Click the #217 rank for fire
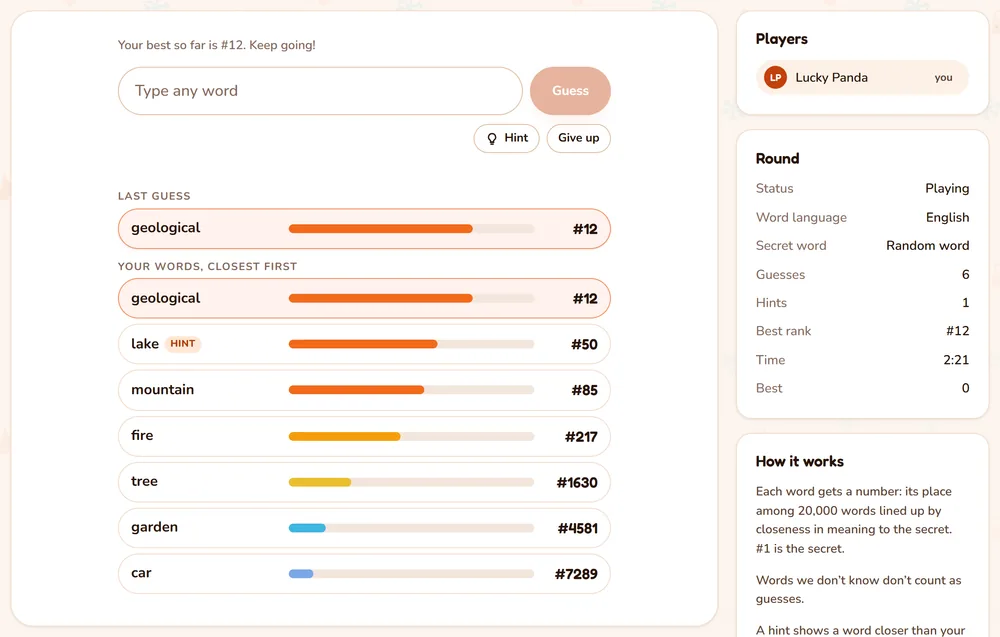This screenshot has height=637, width=1000. click(x=581, y=437)
